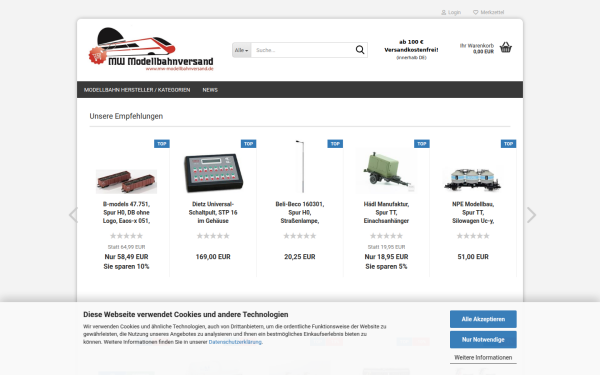Screen dimensions: 600x375
Task: Open Beli-Beco 160301 product title
Action: pos(300,213)
